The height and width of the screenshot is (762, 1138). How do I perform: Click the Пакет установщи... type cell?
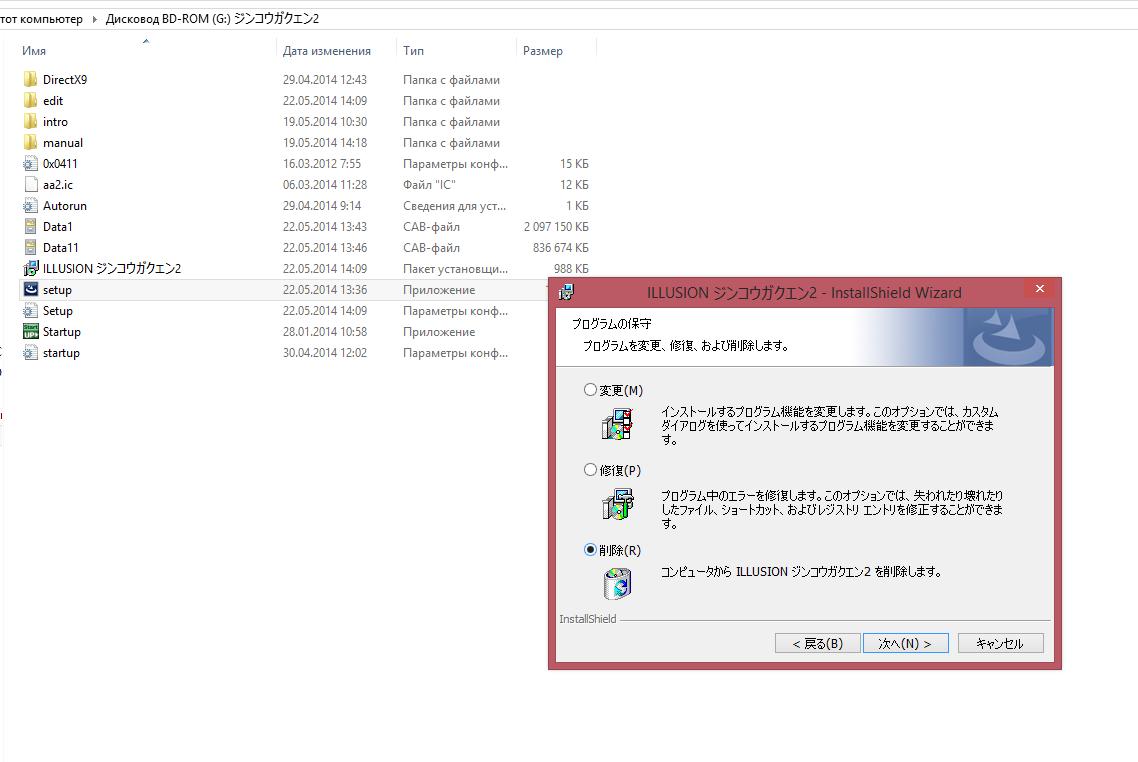pos(455,269)
